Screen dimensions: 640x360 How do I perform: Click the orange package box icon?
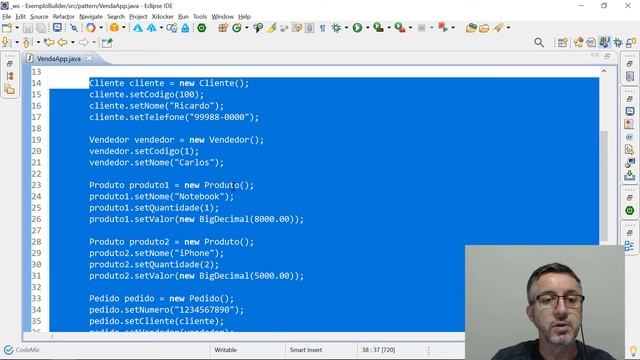pyautogui.click(x=114, y=28)
